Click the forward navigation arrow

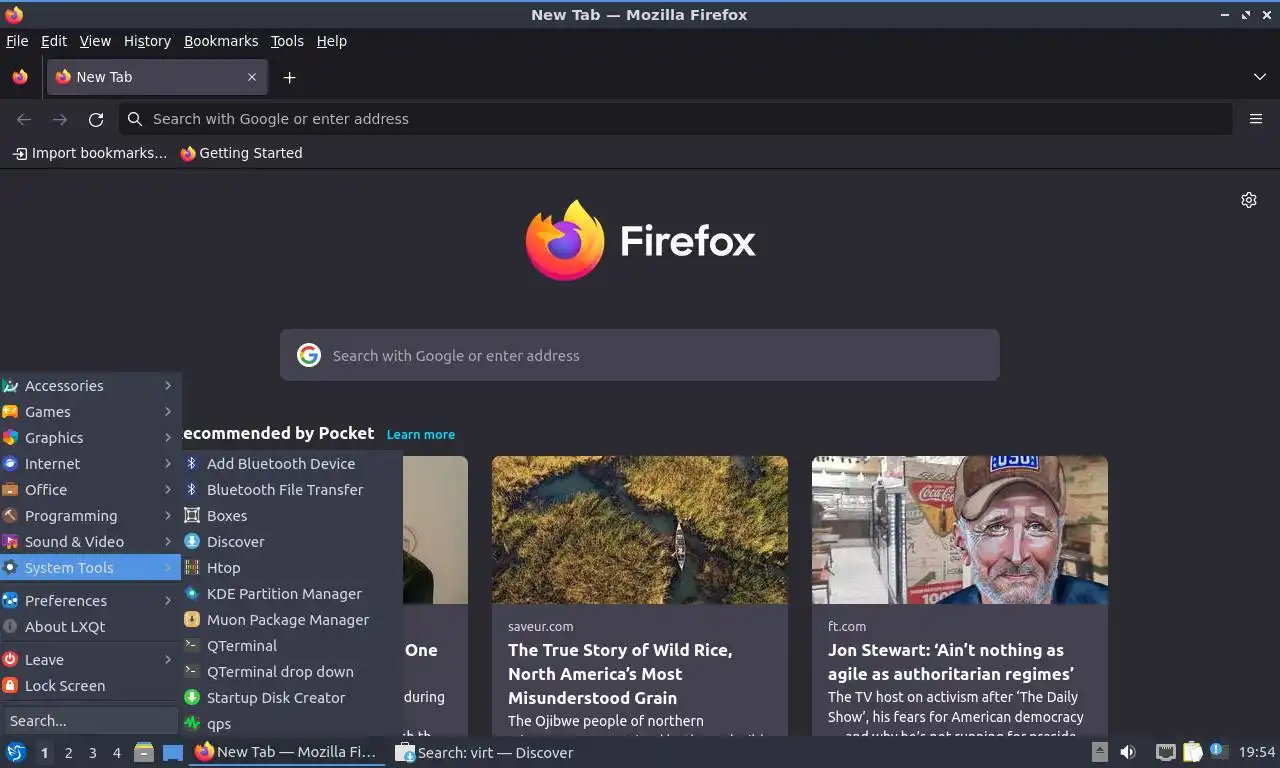[x=60, y=119]
